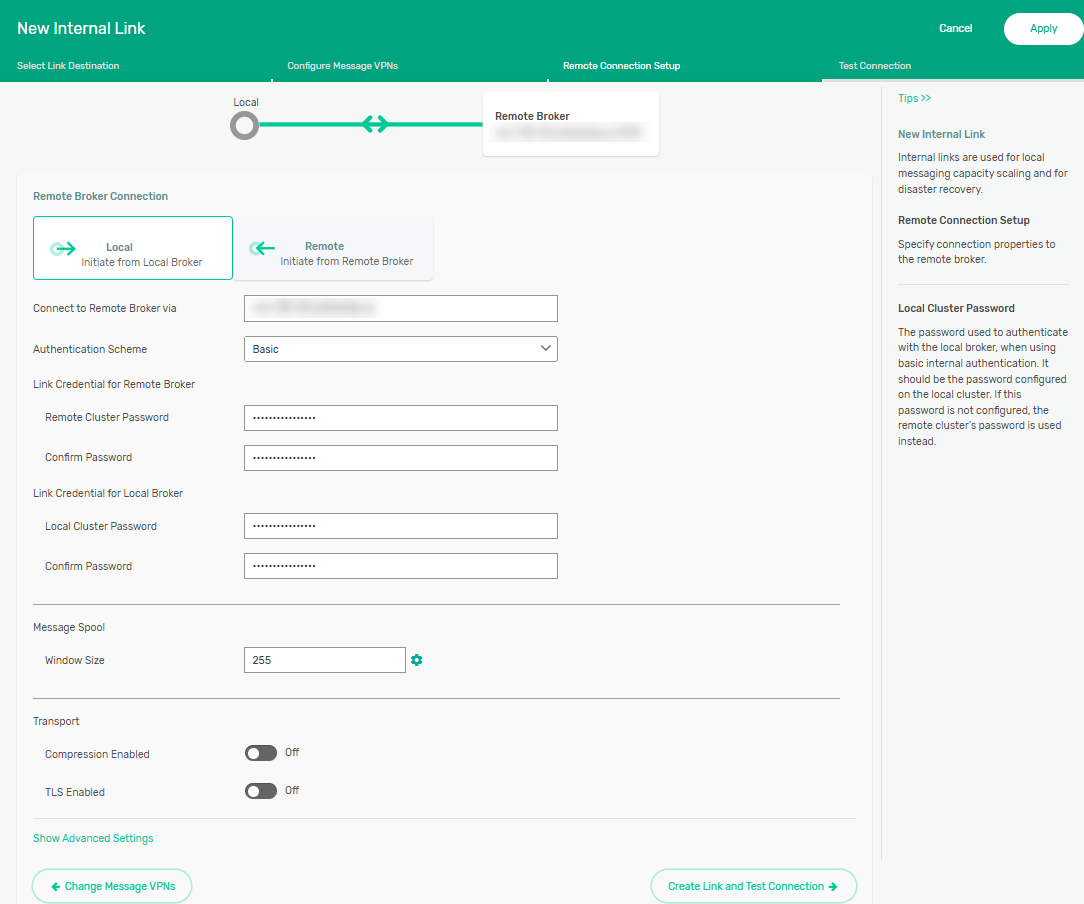Focus the Window Size input field

pyautogui.click(x=324, y=660)
